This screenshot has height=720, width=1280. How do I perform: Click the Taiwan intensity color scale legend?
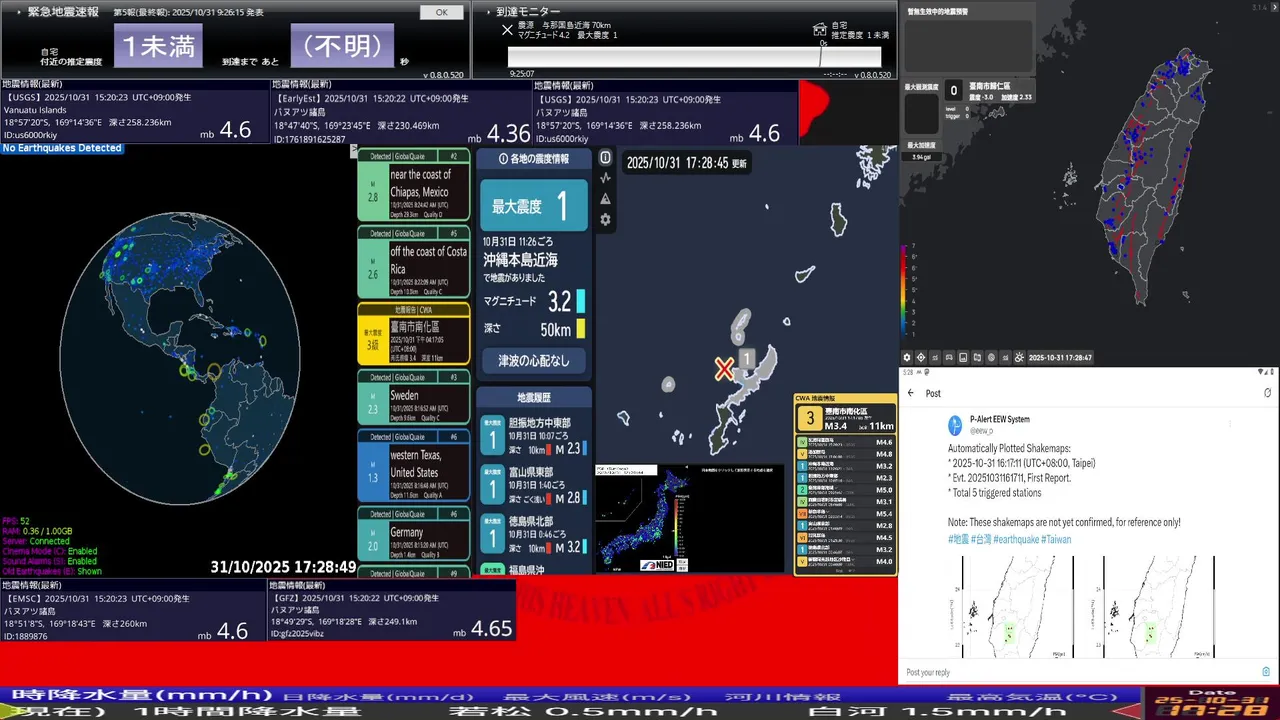click(x=905, y=290)
